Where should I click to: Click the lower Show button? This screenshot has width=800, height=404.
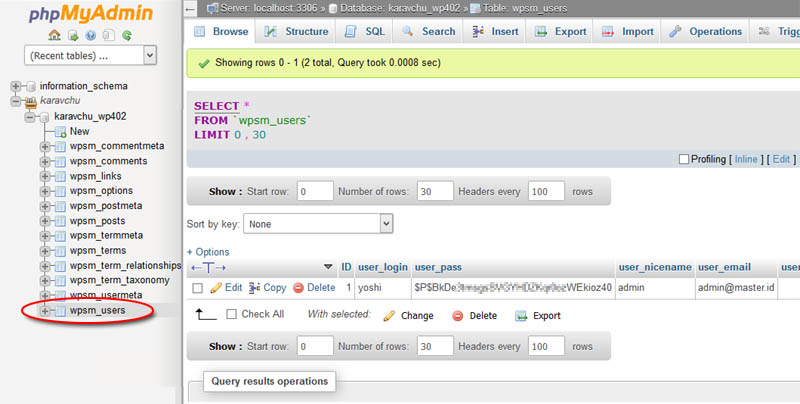pos(224,346)
